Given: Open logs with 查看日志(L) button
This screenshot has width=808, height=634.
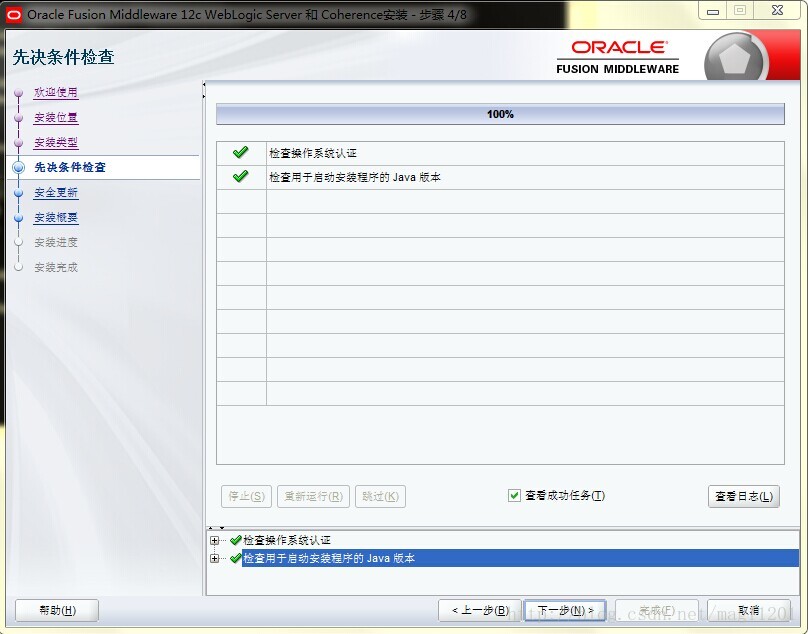Looking at the screenshot, I should tap(744, 496).
